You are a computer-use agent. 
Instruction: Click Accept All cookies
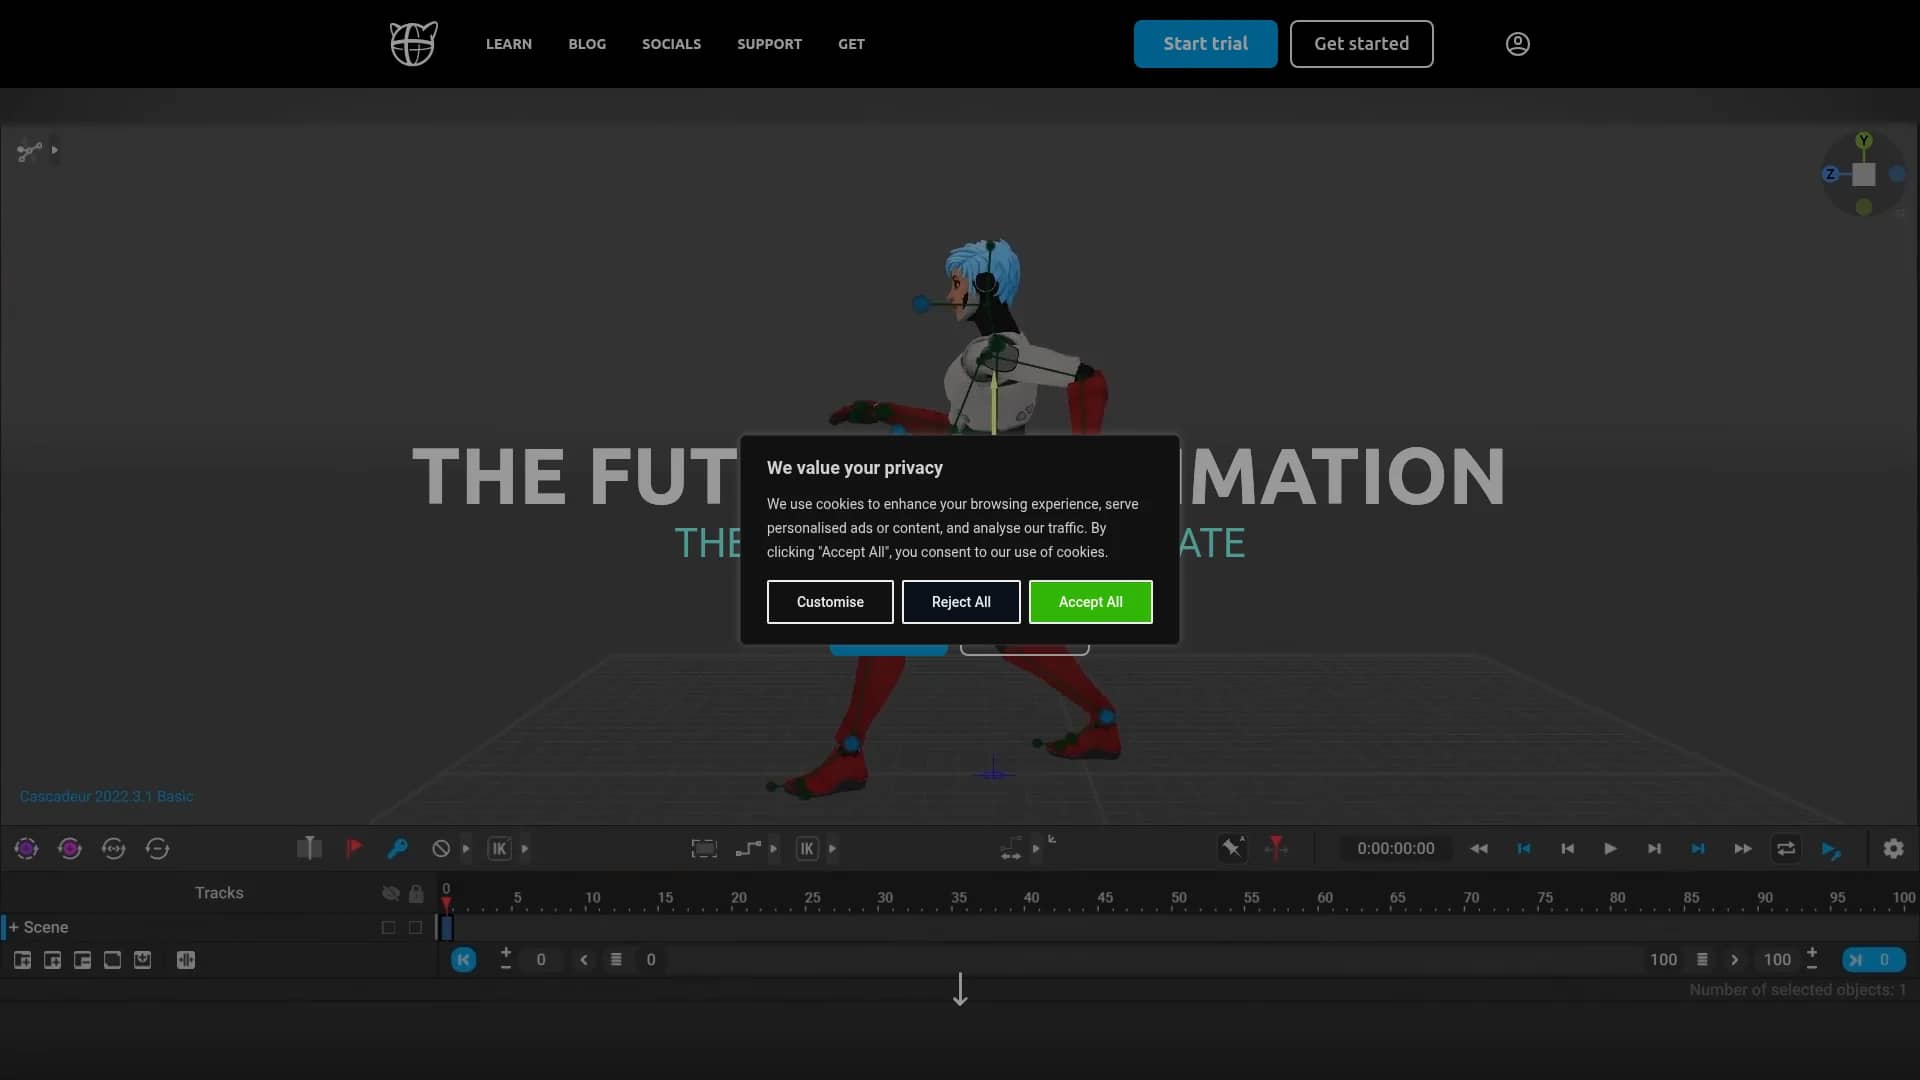click(1090, 602)
